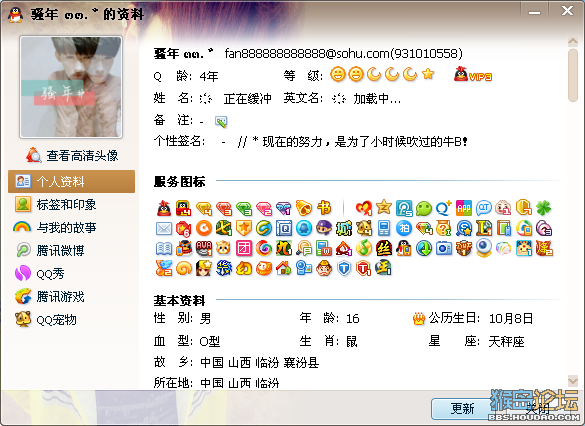
Task: Click the golden bell service icon
Action: [x=304, y=208]
